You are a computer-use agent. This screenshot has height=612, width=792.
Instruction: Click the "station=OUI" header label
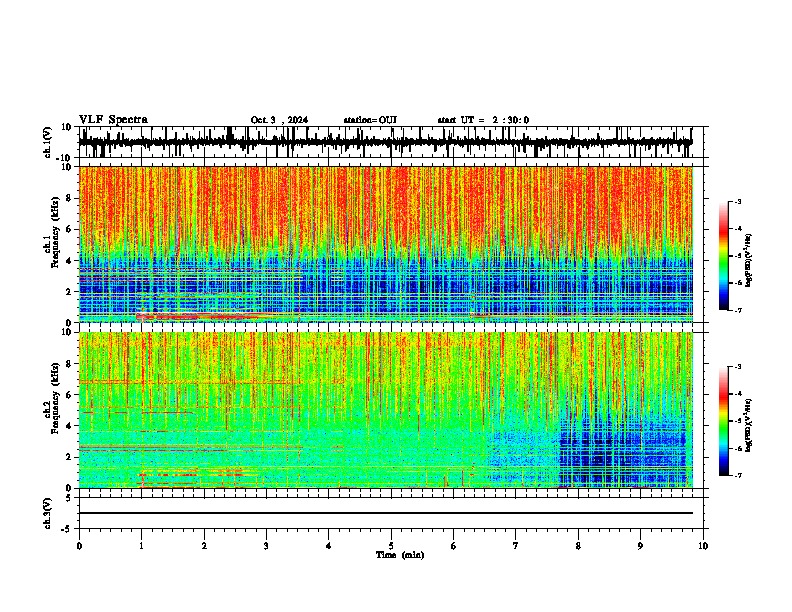coord(370,120)
